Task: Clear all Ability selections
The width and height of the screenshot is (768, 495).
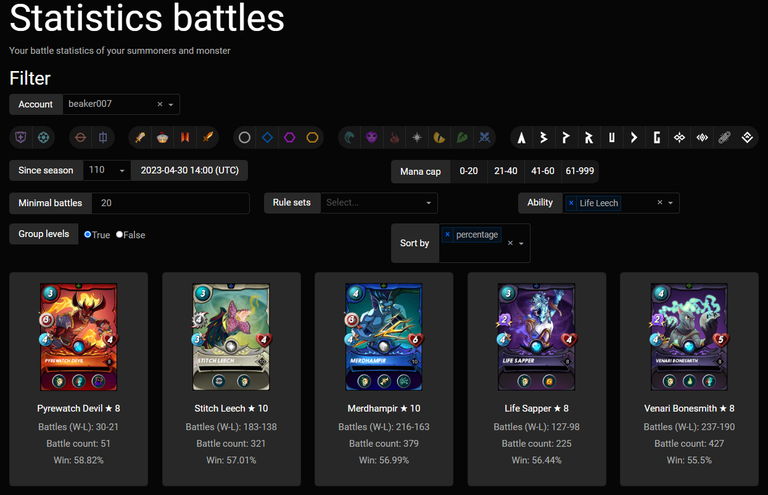Action: [660, 203]
